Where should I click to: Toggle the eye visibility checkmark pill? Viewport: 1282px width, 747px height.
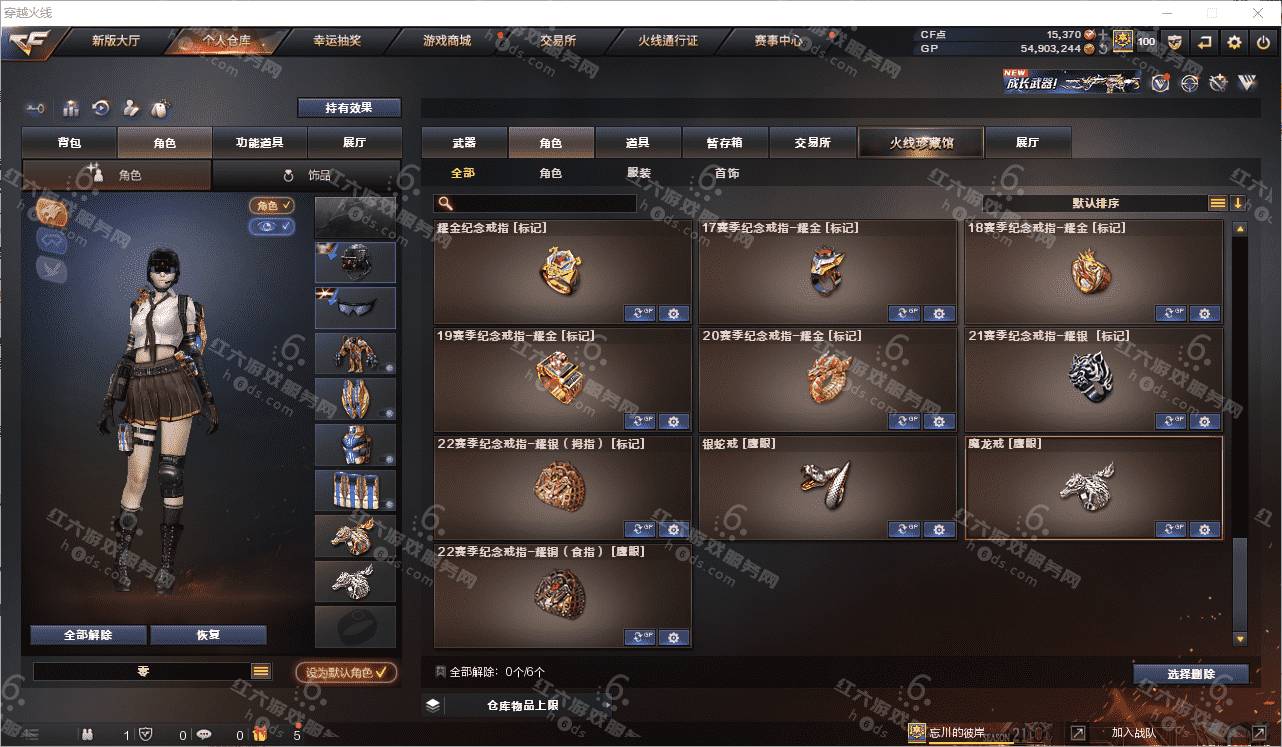click(272, 227)
